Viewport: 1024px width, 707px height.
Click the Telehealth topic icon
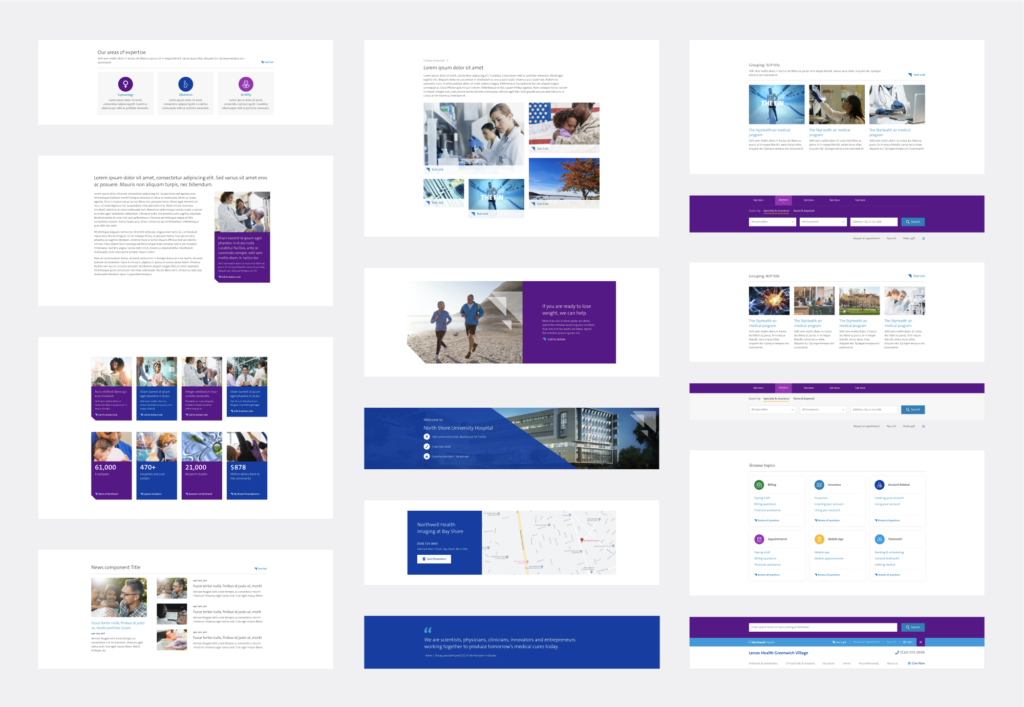pos(879,539)
